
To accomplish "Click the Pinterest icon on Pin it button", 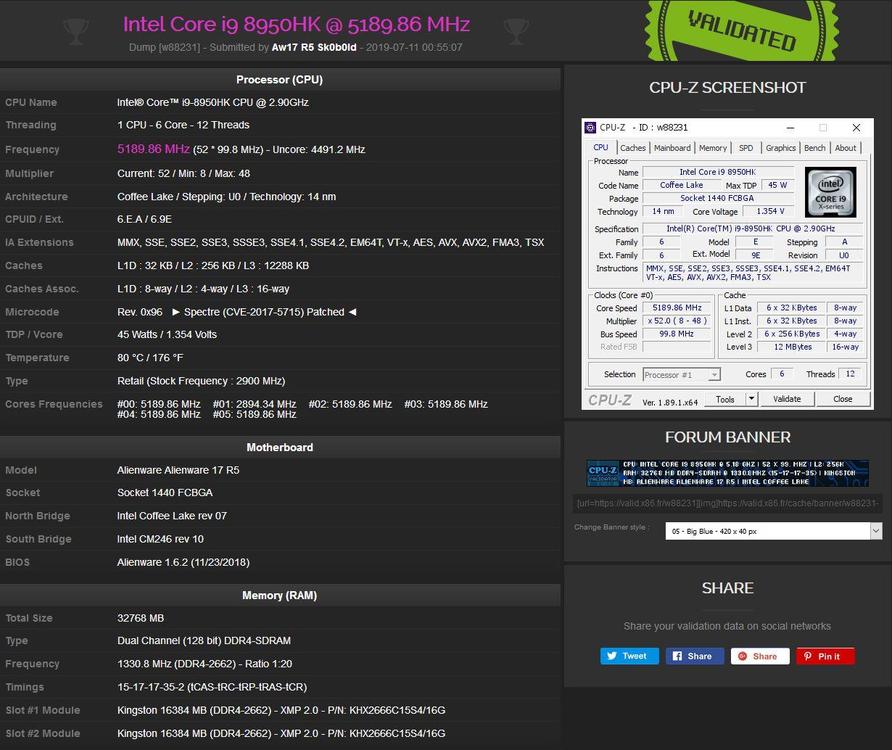I will point(807,656).
